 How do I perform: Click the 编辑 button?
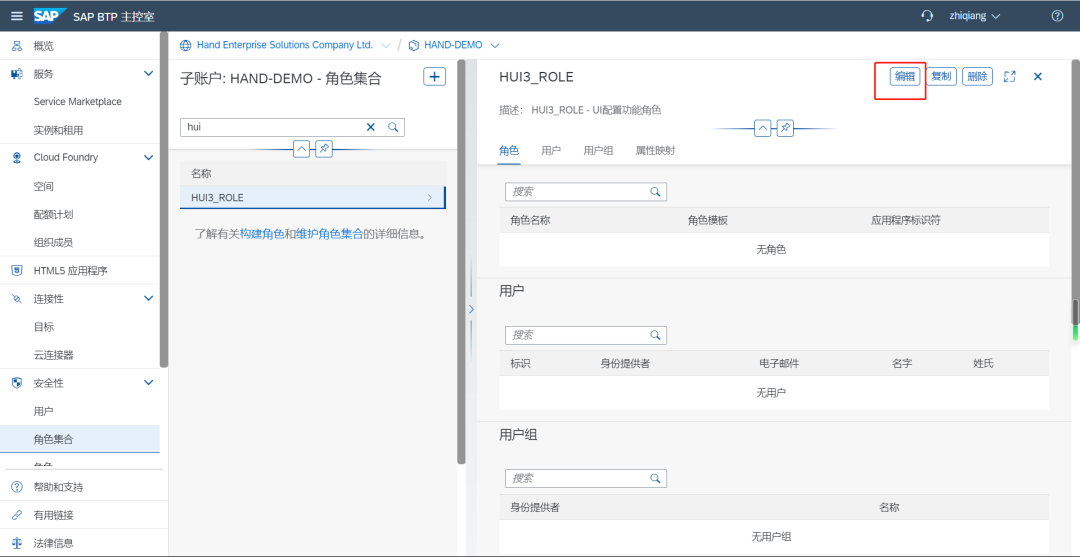pos(904,76)
